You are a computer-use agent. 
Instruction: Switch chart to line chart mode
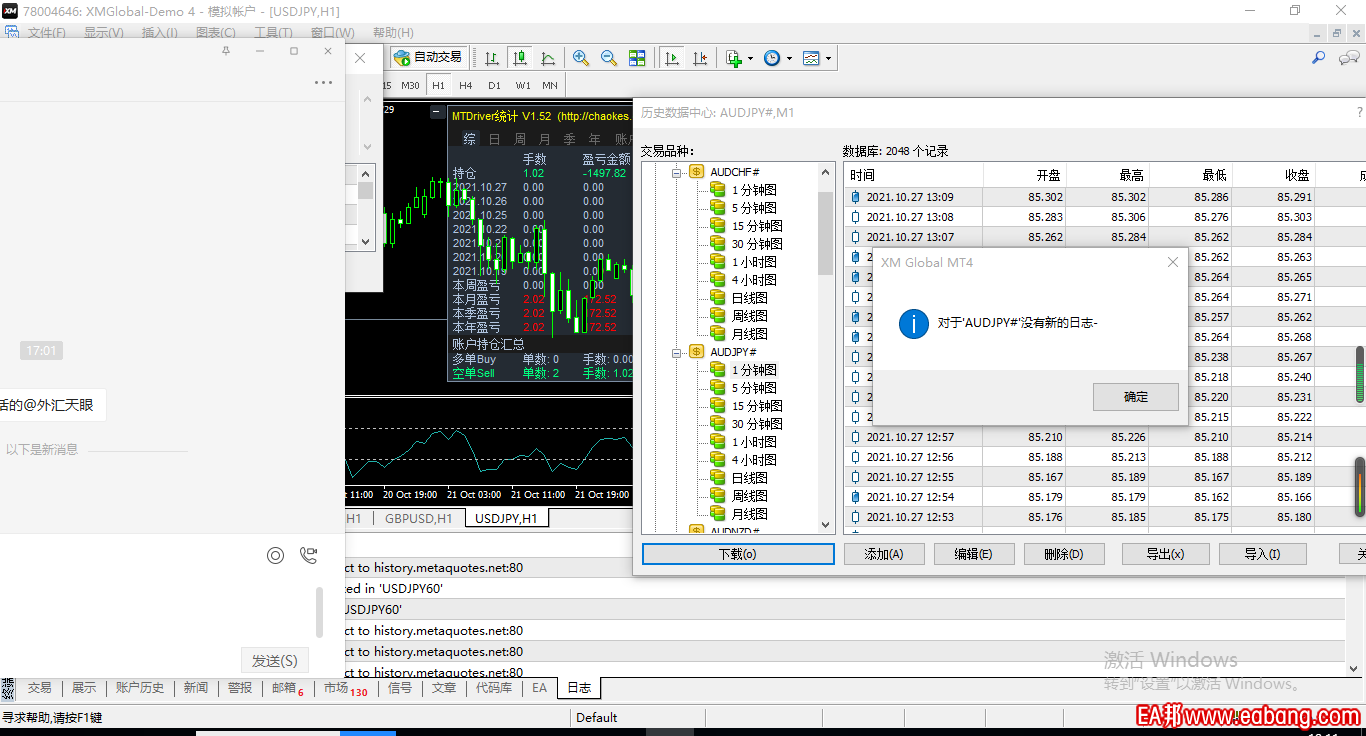point(547,58)
